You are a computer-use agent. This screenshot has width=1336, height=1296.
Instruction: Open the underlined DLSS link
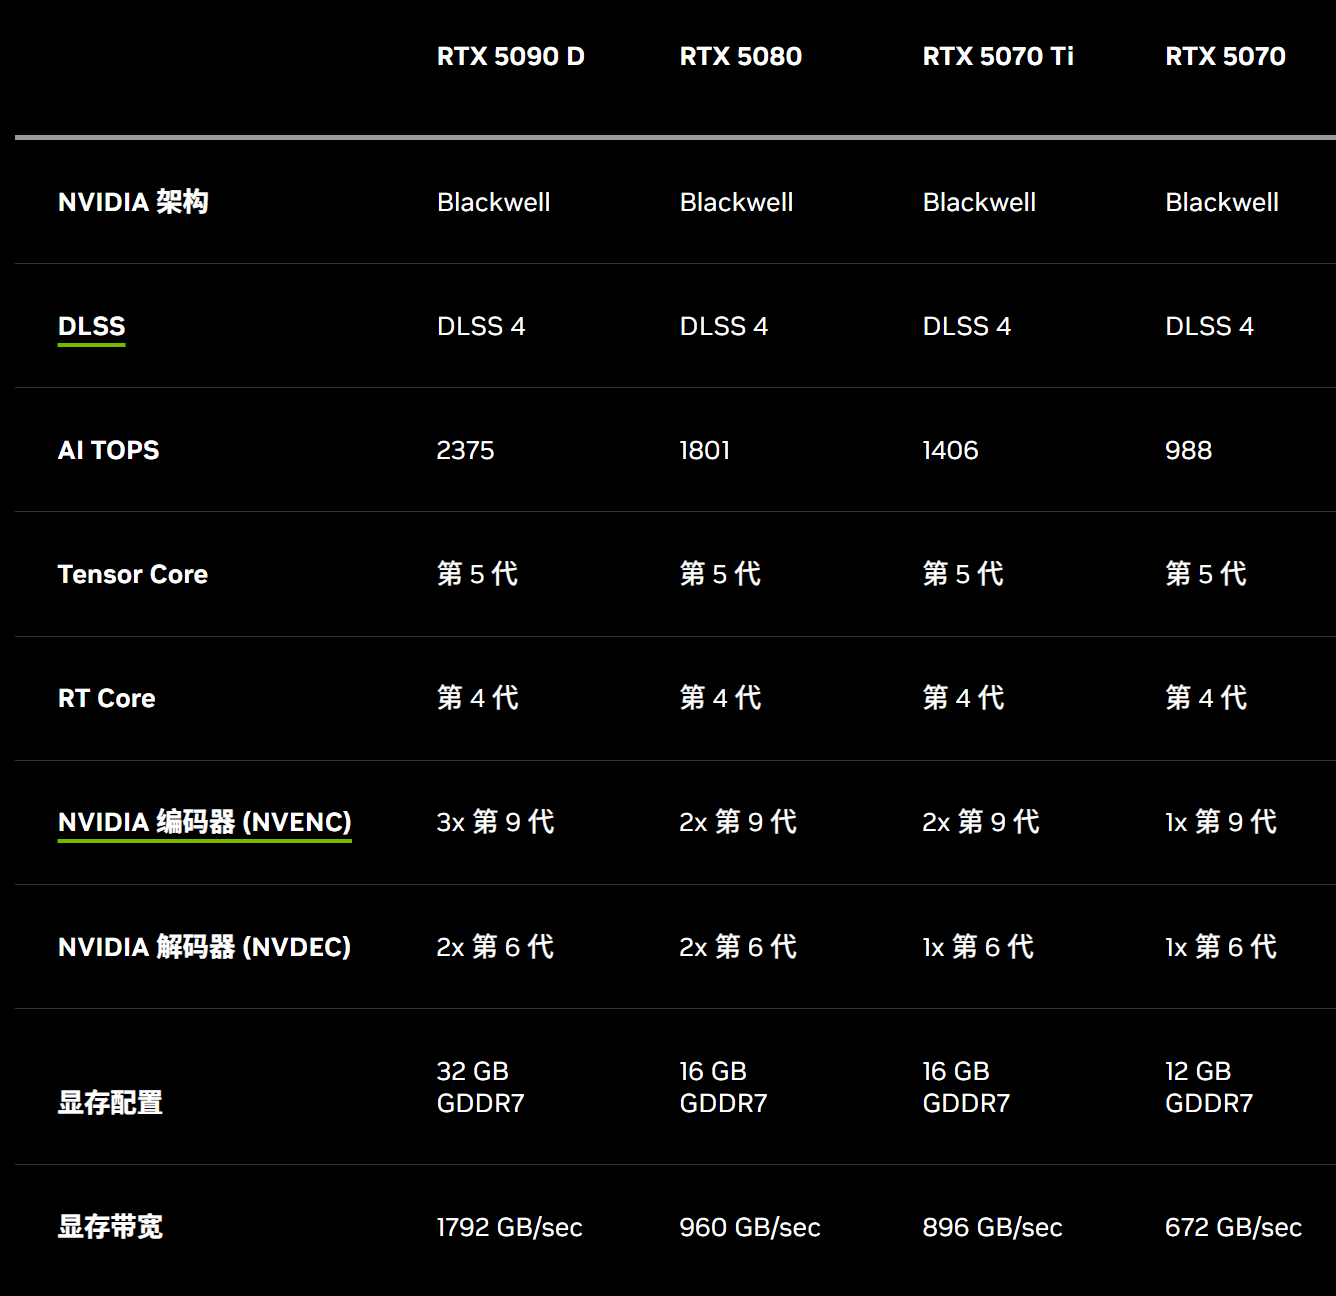point(91,327)
